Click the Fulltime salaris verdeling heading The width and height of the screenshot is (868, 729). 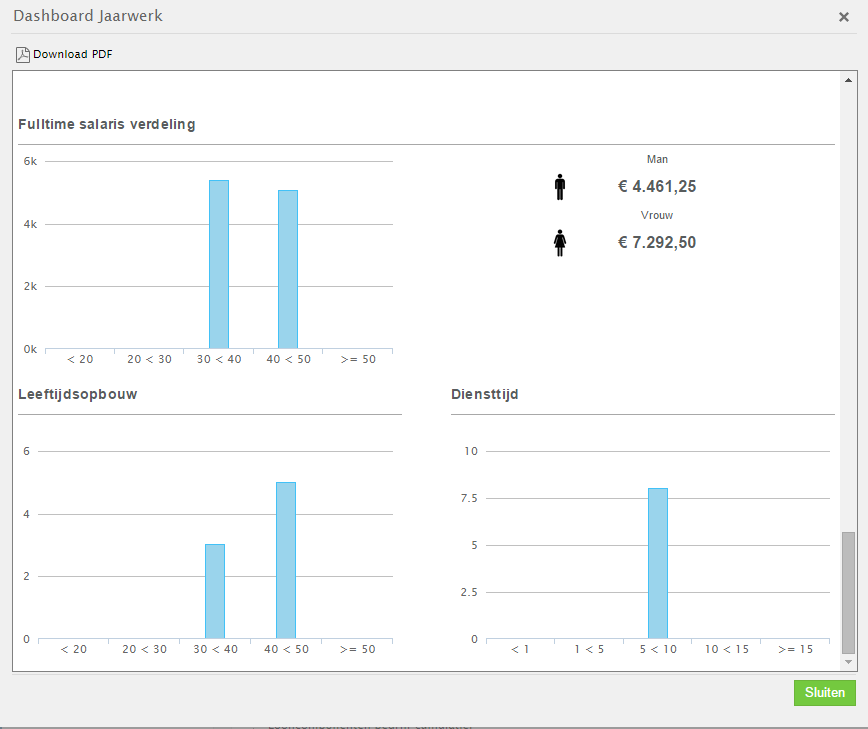pos(107,125)
